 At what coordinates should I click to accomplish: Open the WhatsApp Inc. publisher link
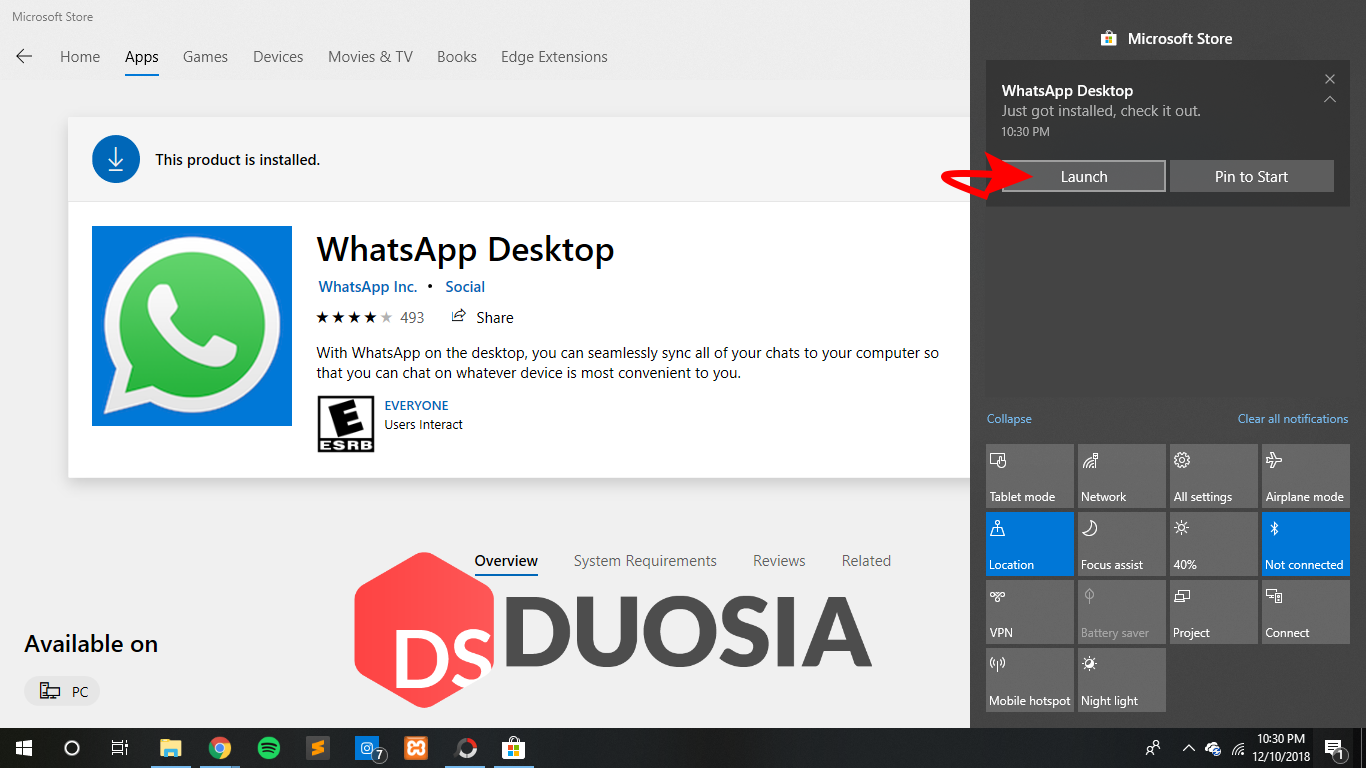(368, 287)
